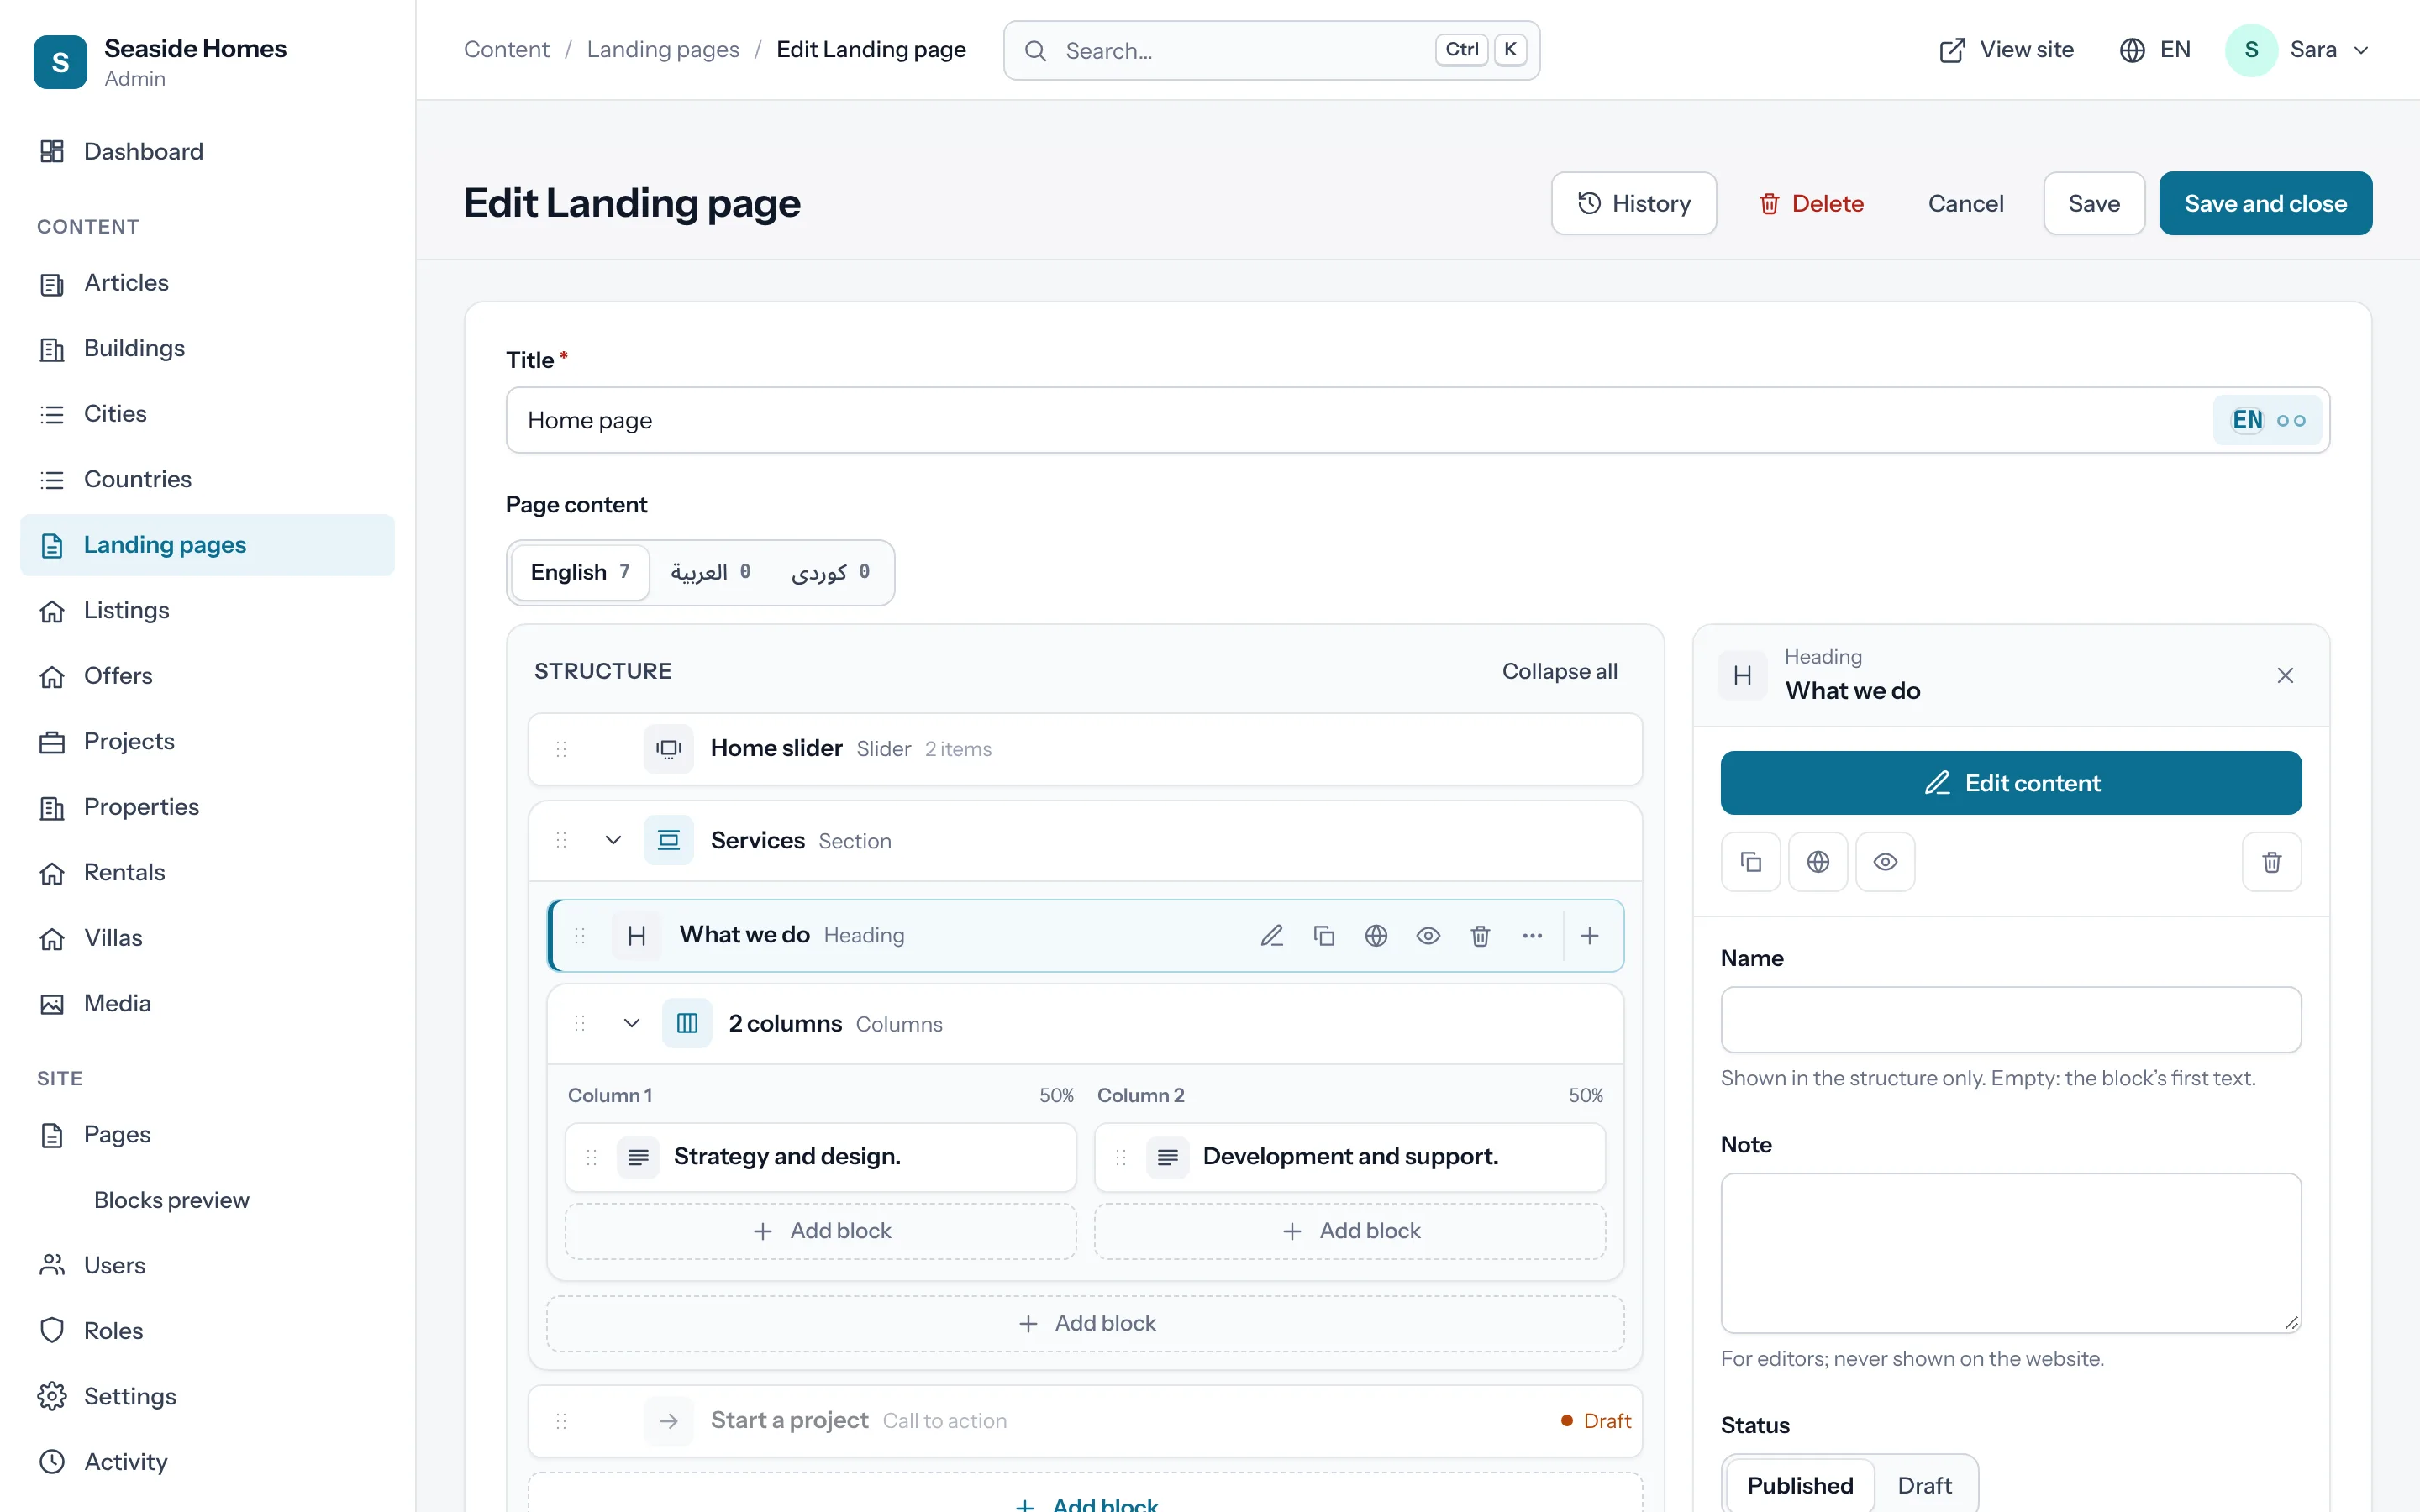Focus the top search box

tap(1271, 50)
